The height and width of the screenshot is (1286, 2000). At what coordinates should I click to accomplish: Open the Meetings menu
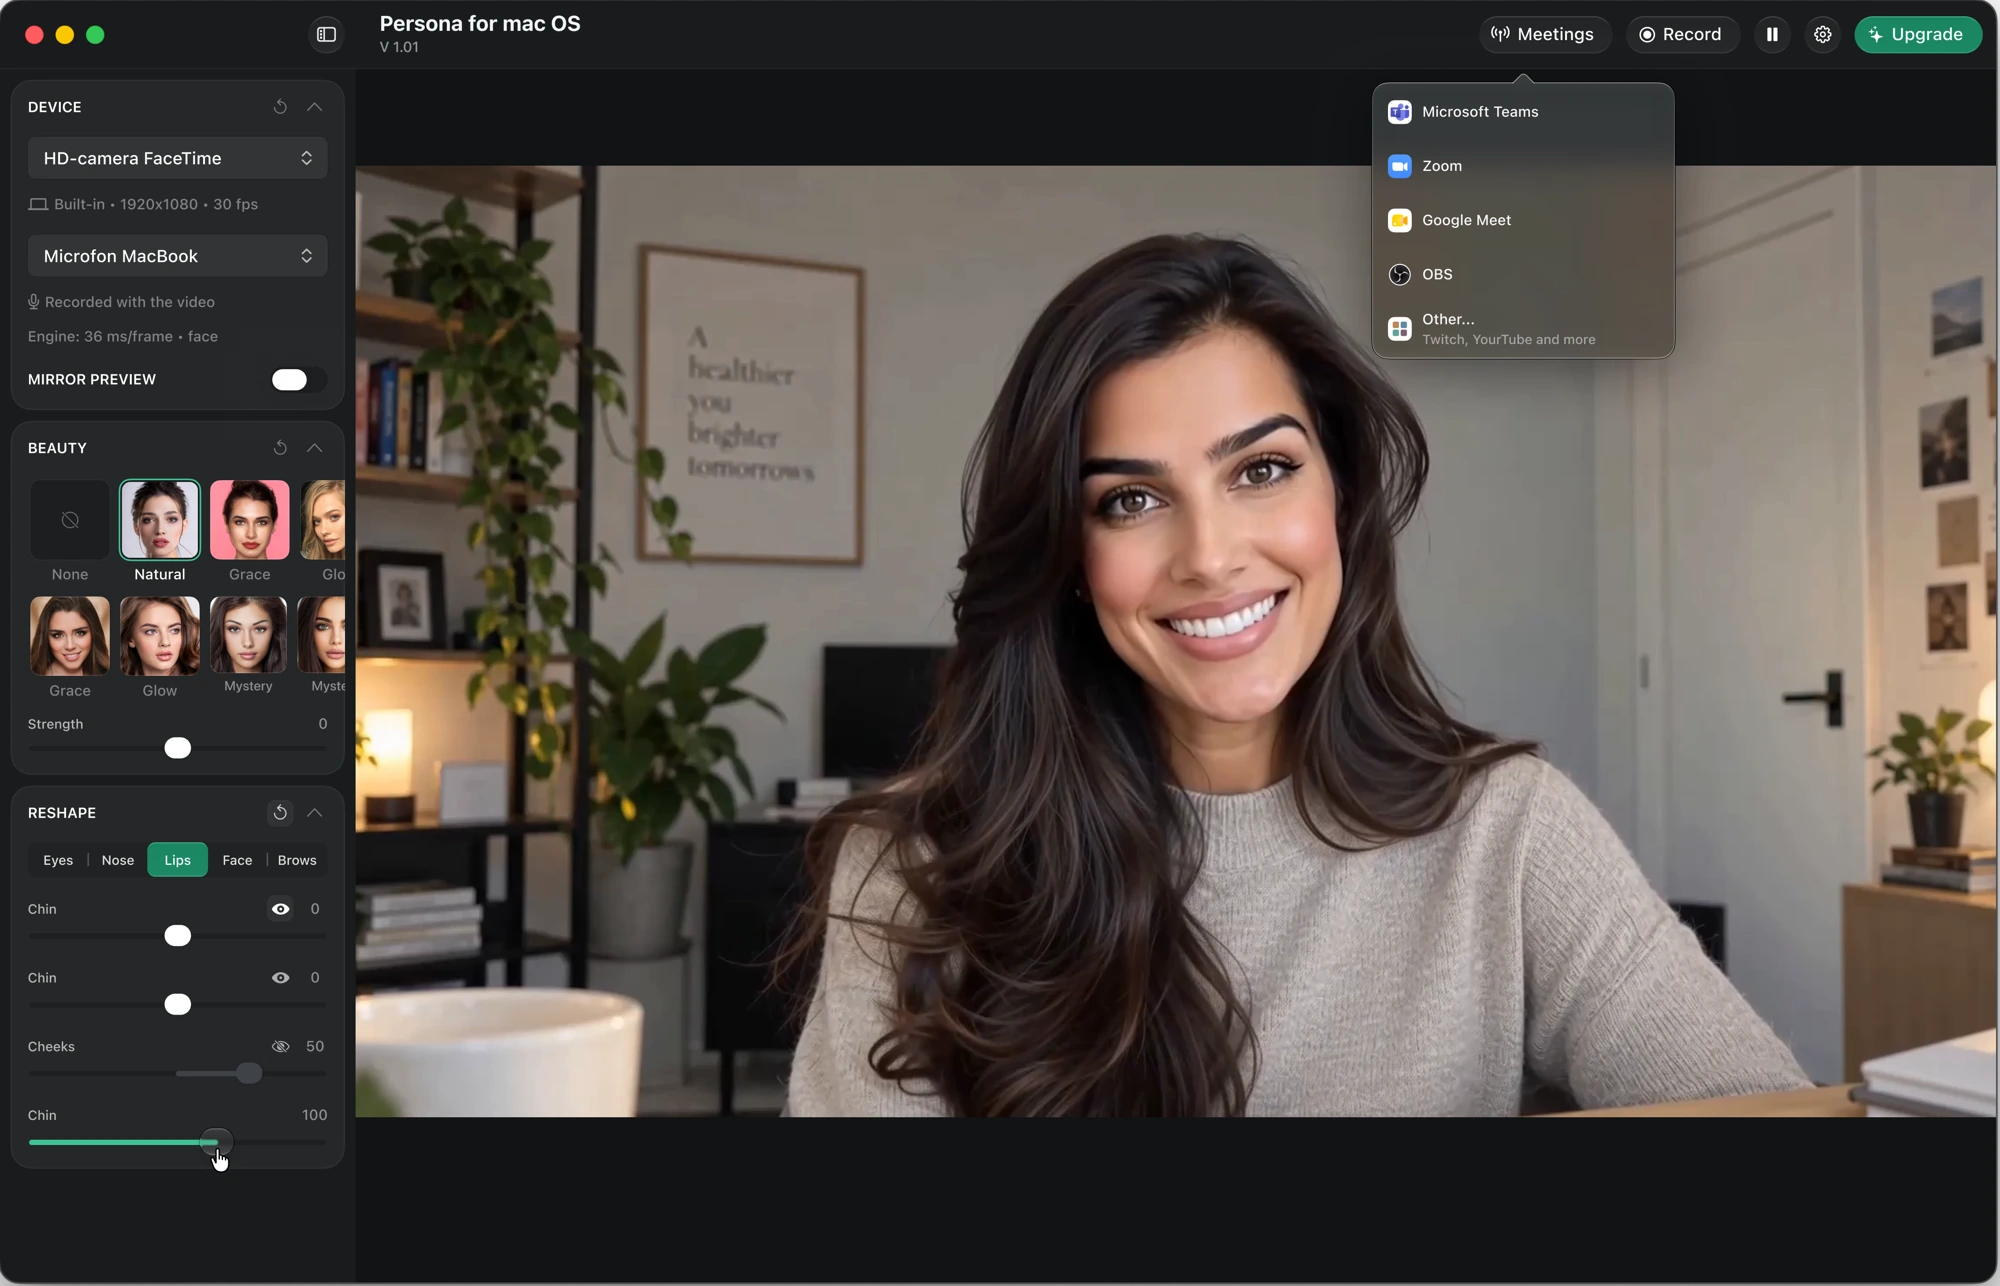pyautogui.click(x=1544, y=35)
